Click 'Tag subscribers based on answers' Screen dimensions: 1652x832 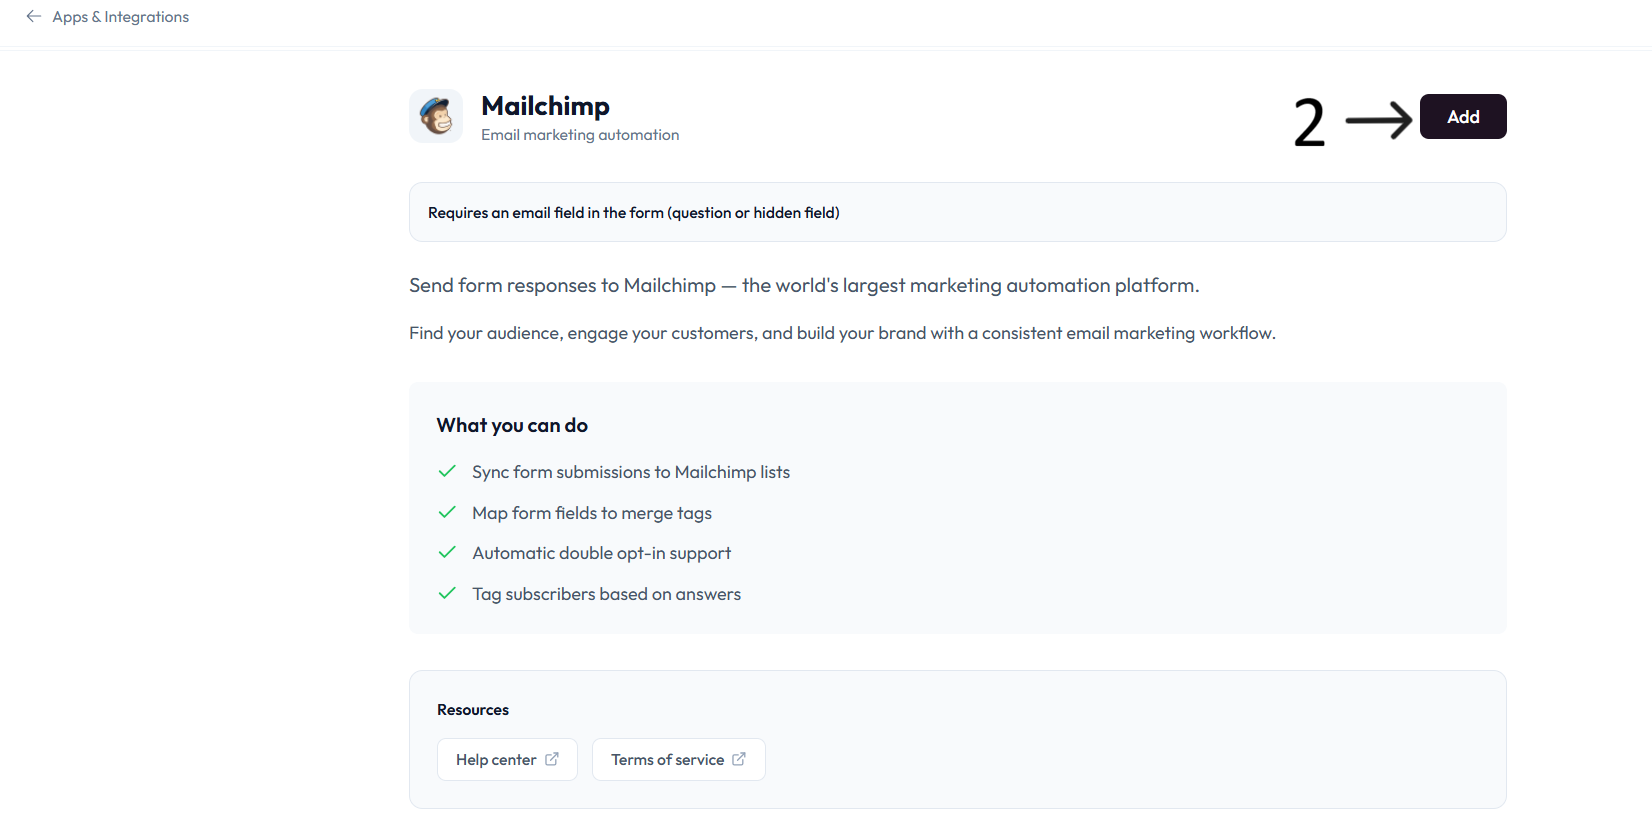coord(606,594)
